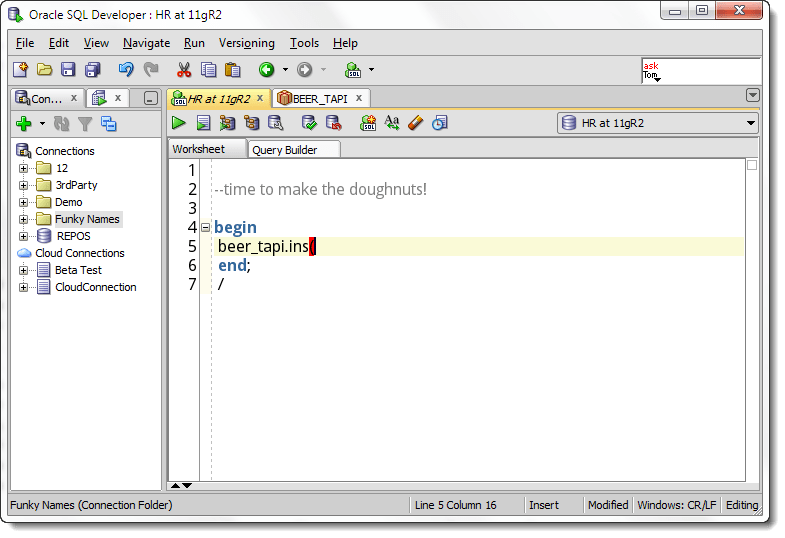Viewport: 785px width, 538px height.
Task: Click the Schema Browser icon in Connections
Action: pyautogui.click(x=109, y=123)
